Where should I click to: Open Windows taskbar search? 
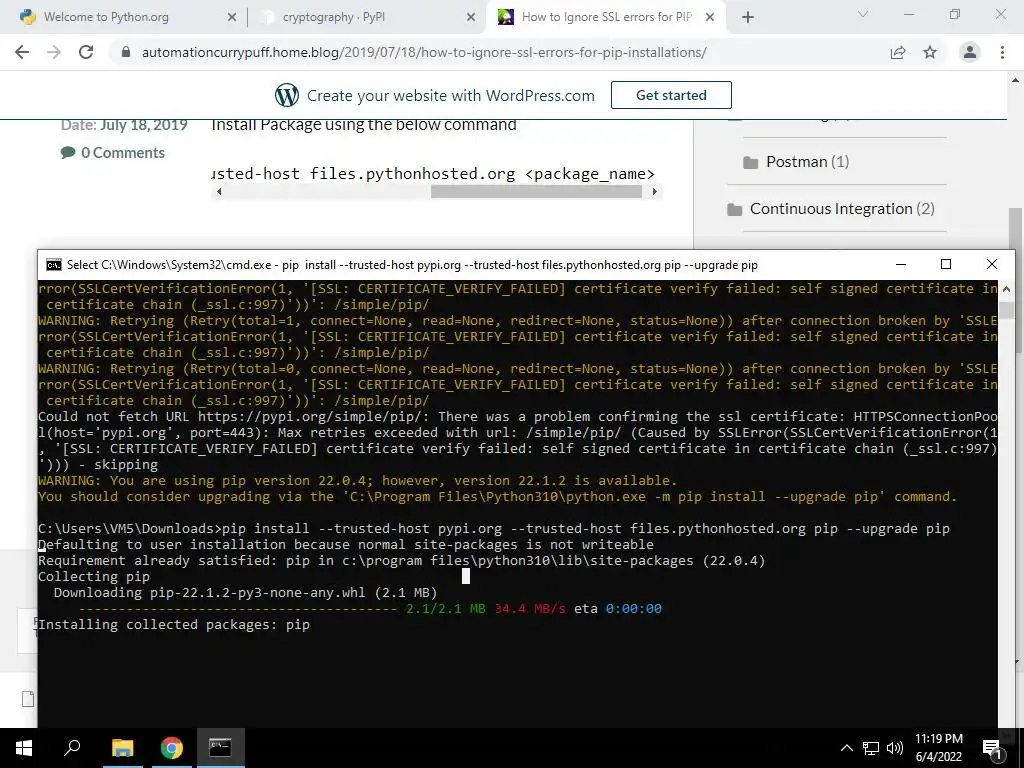coord(72,748)
